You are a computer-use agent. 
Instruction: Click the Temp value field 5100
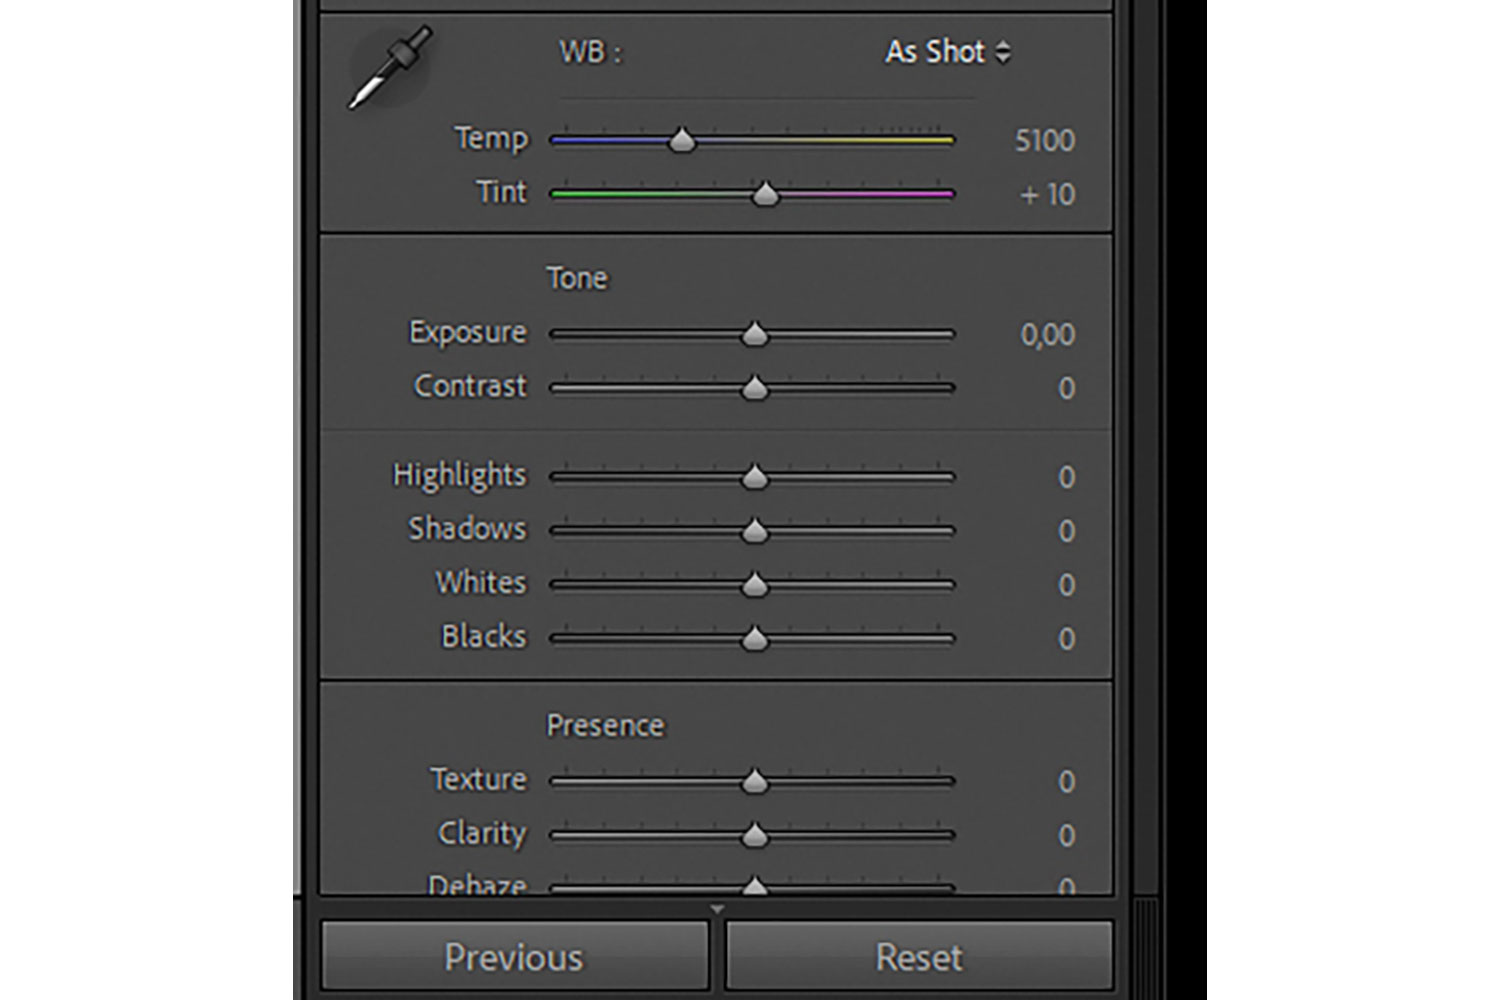tap(1044, 140)
